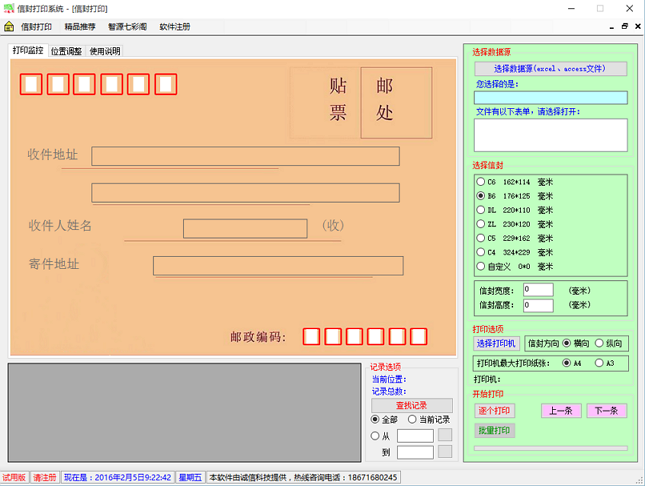Switch to the 位置调整 tab
Image resolution: width=645 pixels, height=486 pixels.
tap(66, 51)
